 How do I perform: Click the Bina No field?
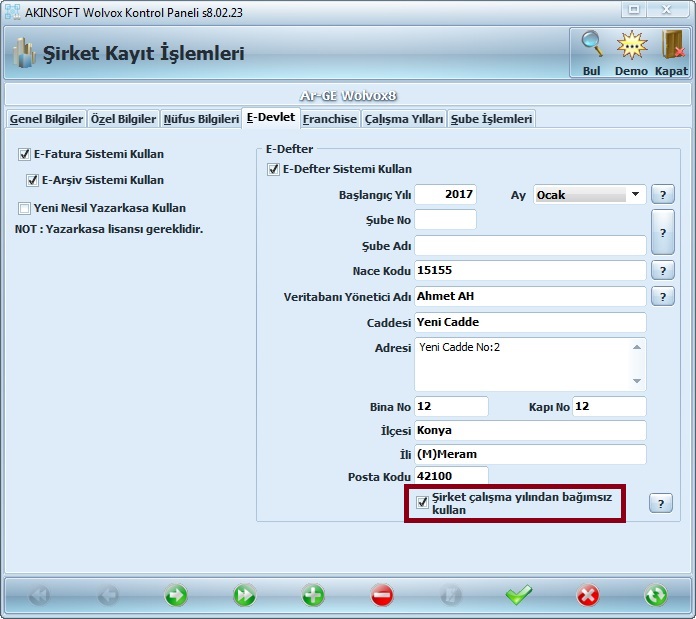[x=451, y=406]
